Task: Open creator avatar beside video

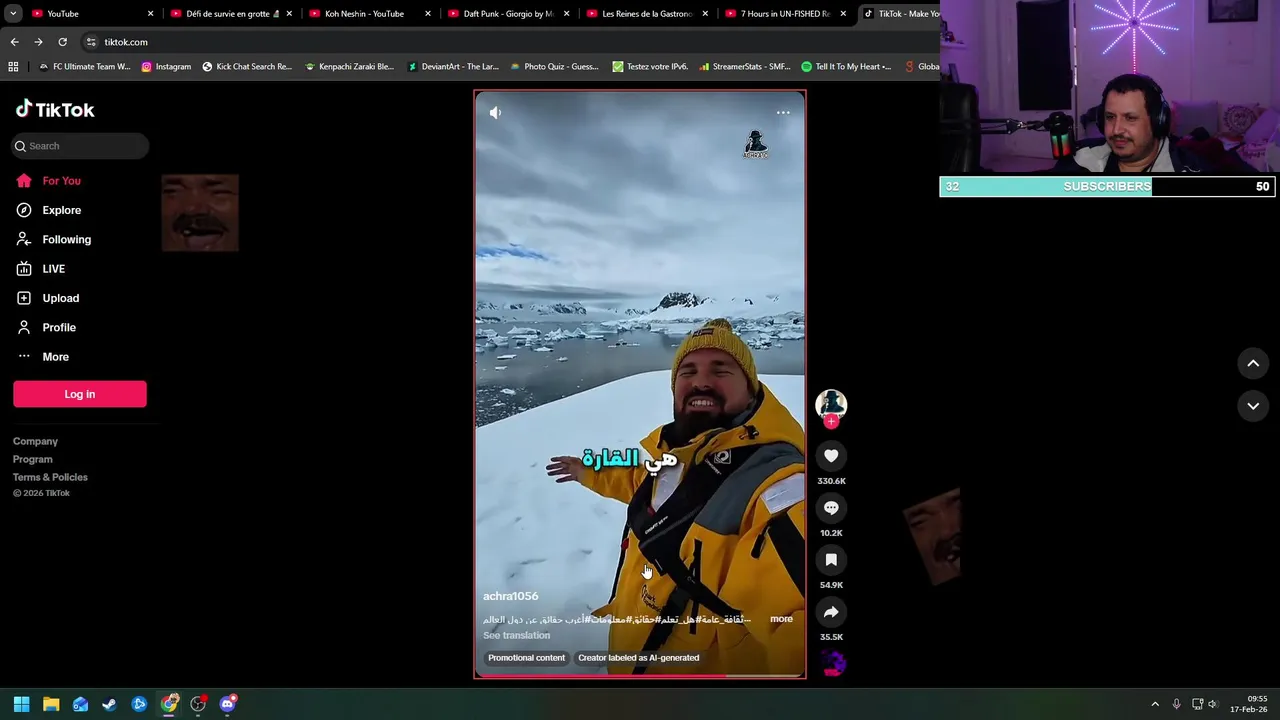Action: tap(831, 404)
